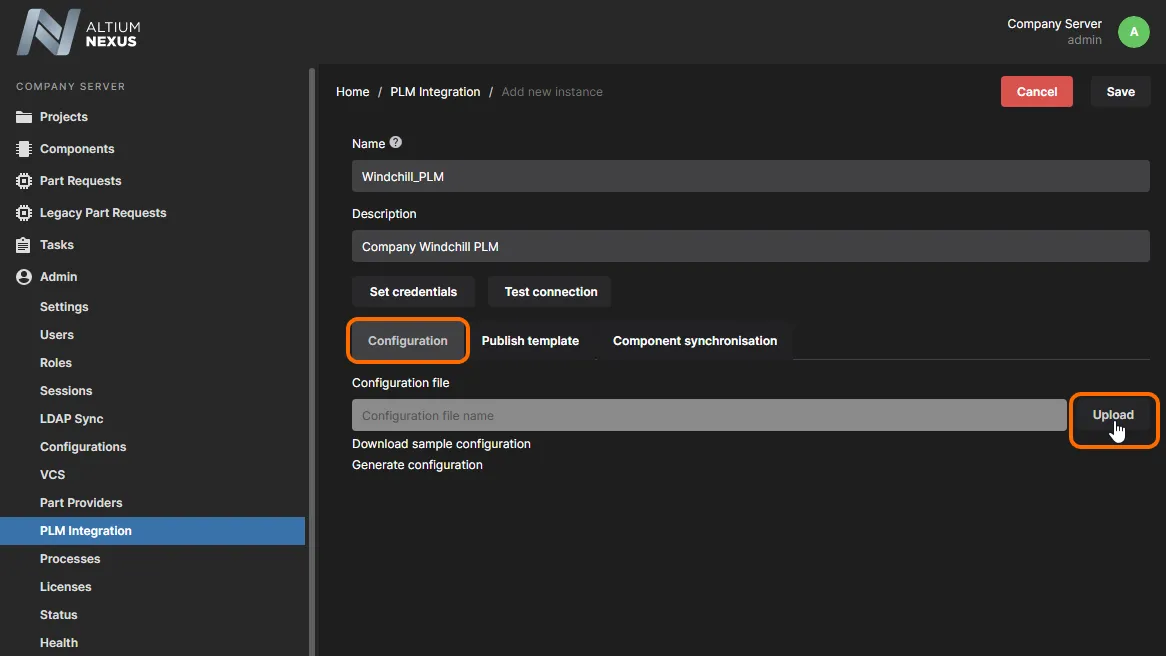Cancel adding the new instance
The image size is (1166, 656).
(1037, 91)
